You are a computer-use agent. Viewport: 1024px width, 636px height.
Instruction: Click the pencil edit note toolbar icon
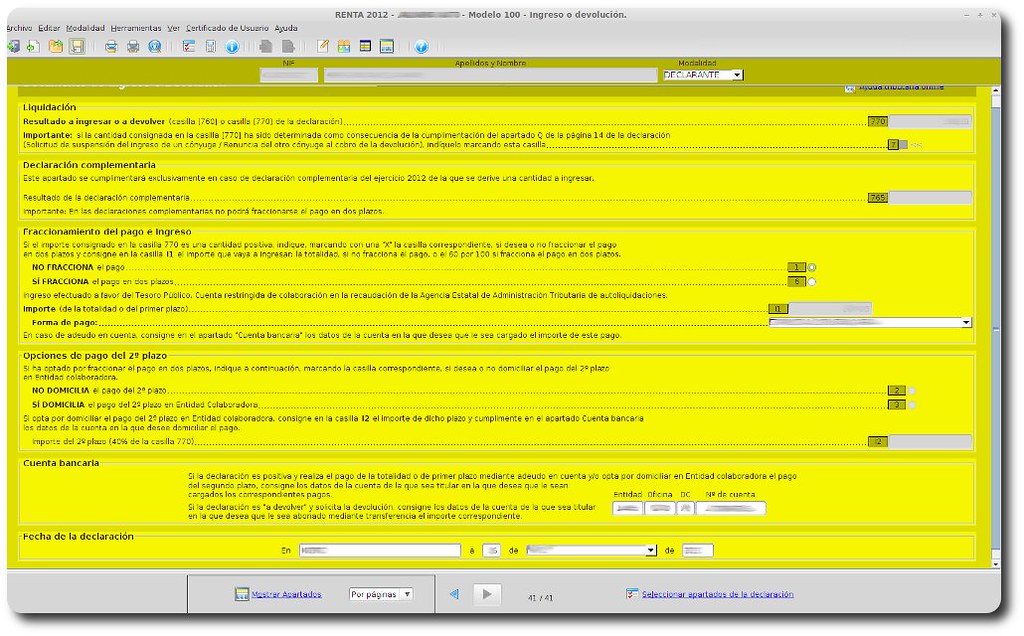click(323, 46)
